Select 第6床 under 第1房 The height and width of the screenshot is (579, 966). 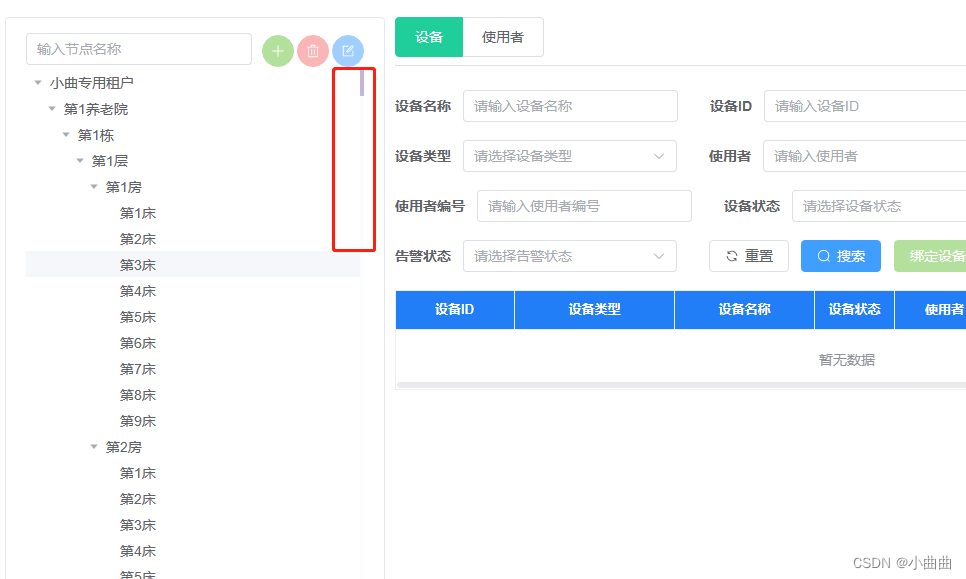tap(138, 343)
